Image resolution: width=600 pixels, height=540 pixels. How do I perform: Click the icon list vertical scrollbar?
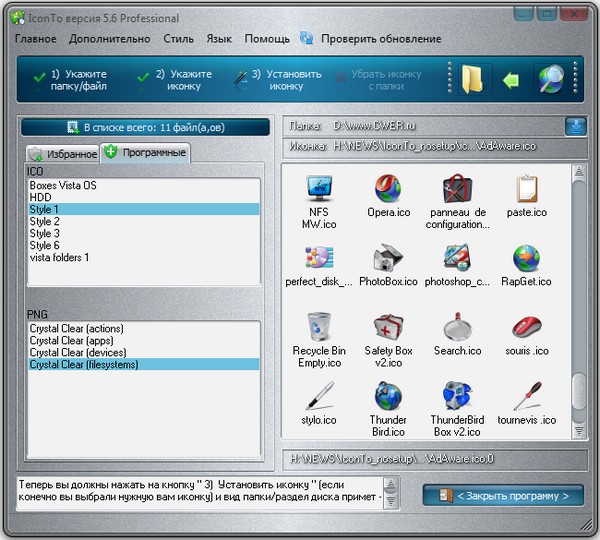click(578, 300)
